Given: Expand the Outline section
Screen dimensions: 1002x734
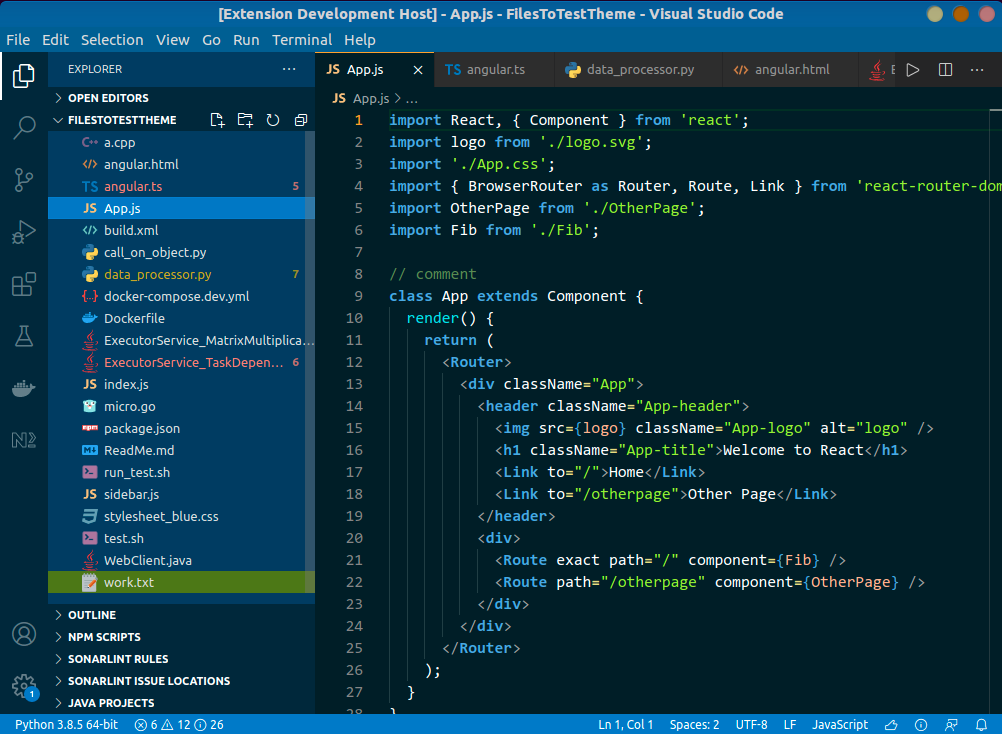Looking at the screenshot, I should coord(181,615).
